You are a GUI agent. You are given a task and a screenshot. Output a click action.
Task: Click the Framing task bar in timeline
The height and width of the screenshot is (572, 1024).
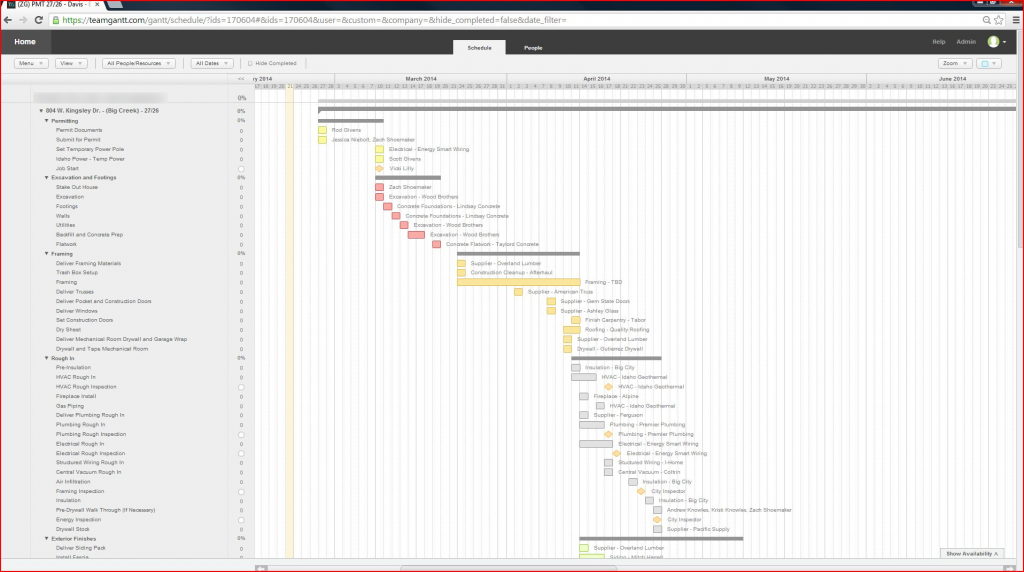[x=519, y=282]
